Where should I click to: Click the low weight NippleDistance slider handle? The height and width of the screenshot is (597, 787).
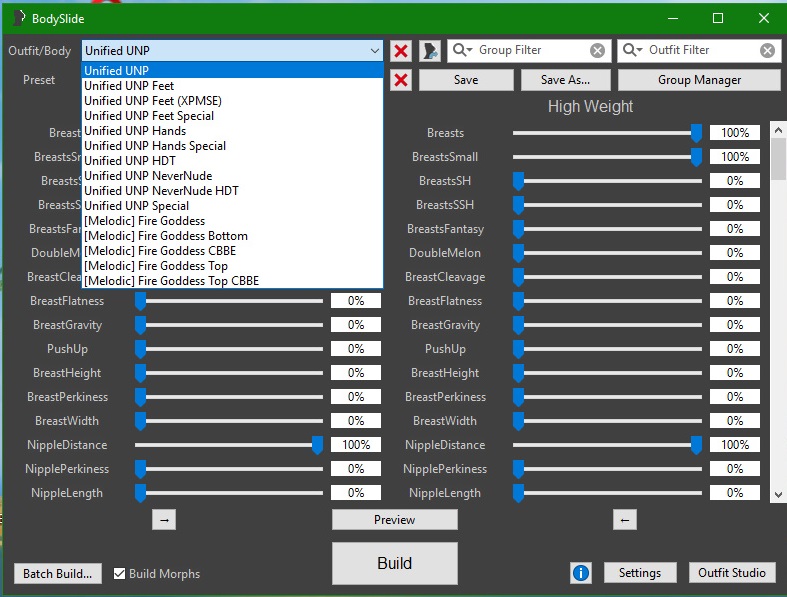[x=317, y=445]
